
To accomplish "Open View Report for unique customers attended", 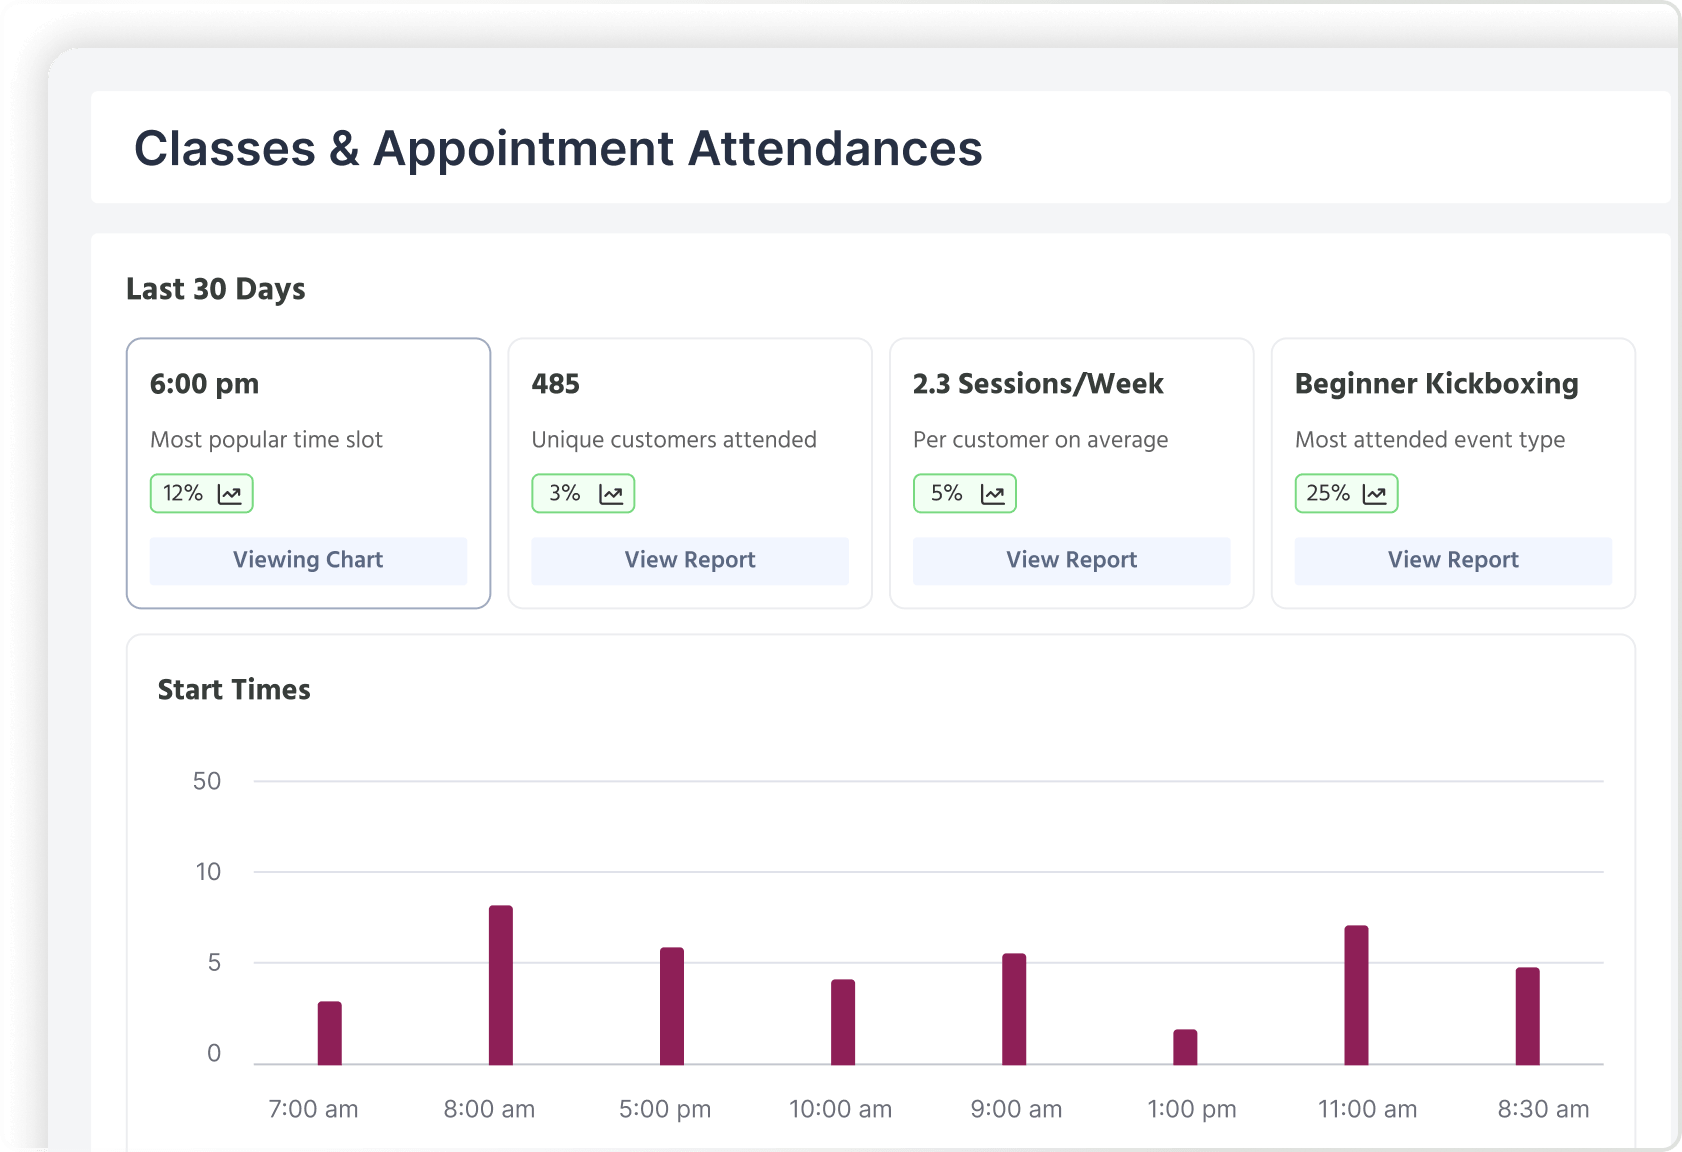I will pos(690,560).
